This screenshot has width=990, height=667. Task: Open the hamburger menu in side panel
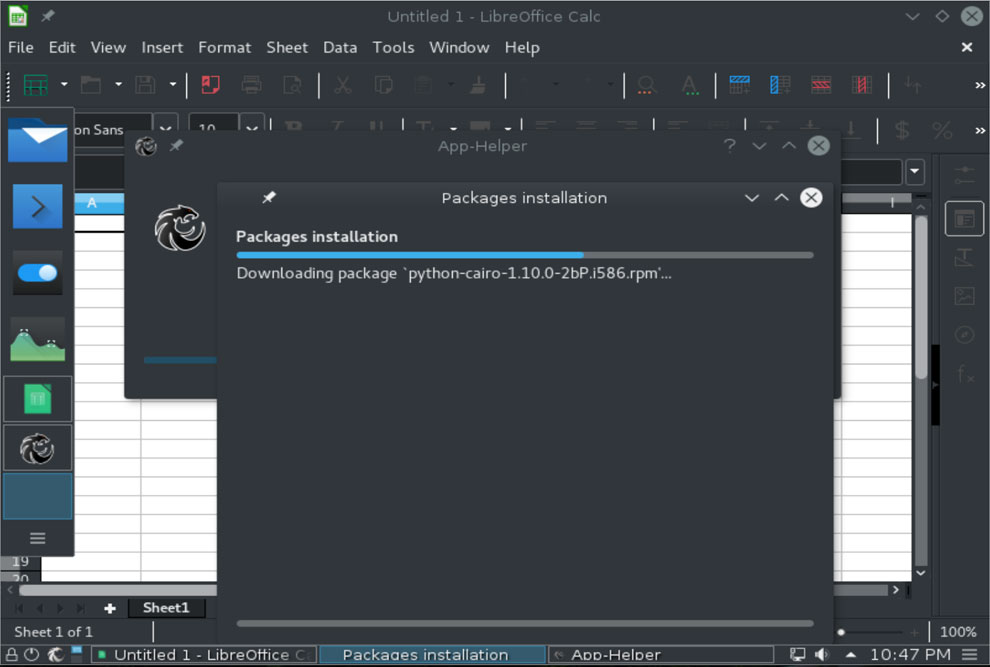[38, 538]
